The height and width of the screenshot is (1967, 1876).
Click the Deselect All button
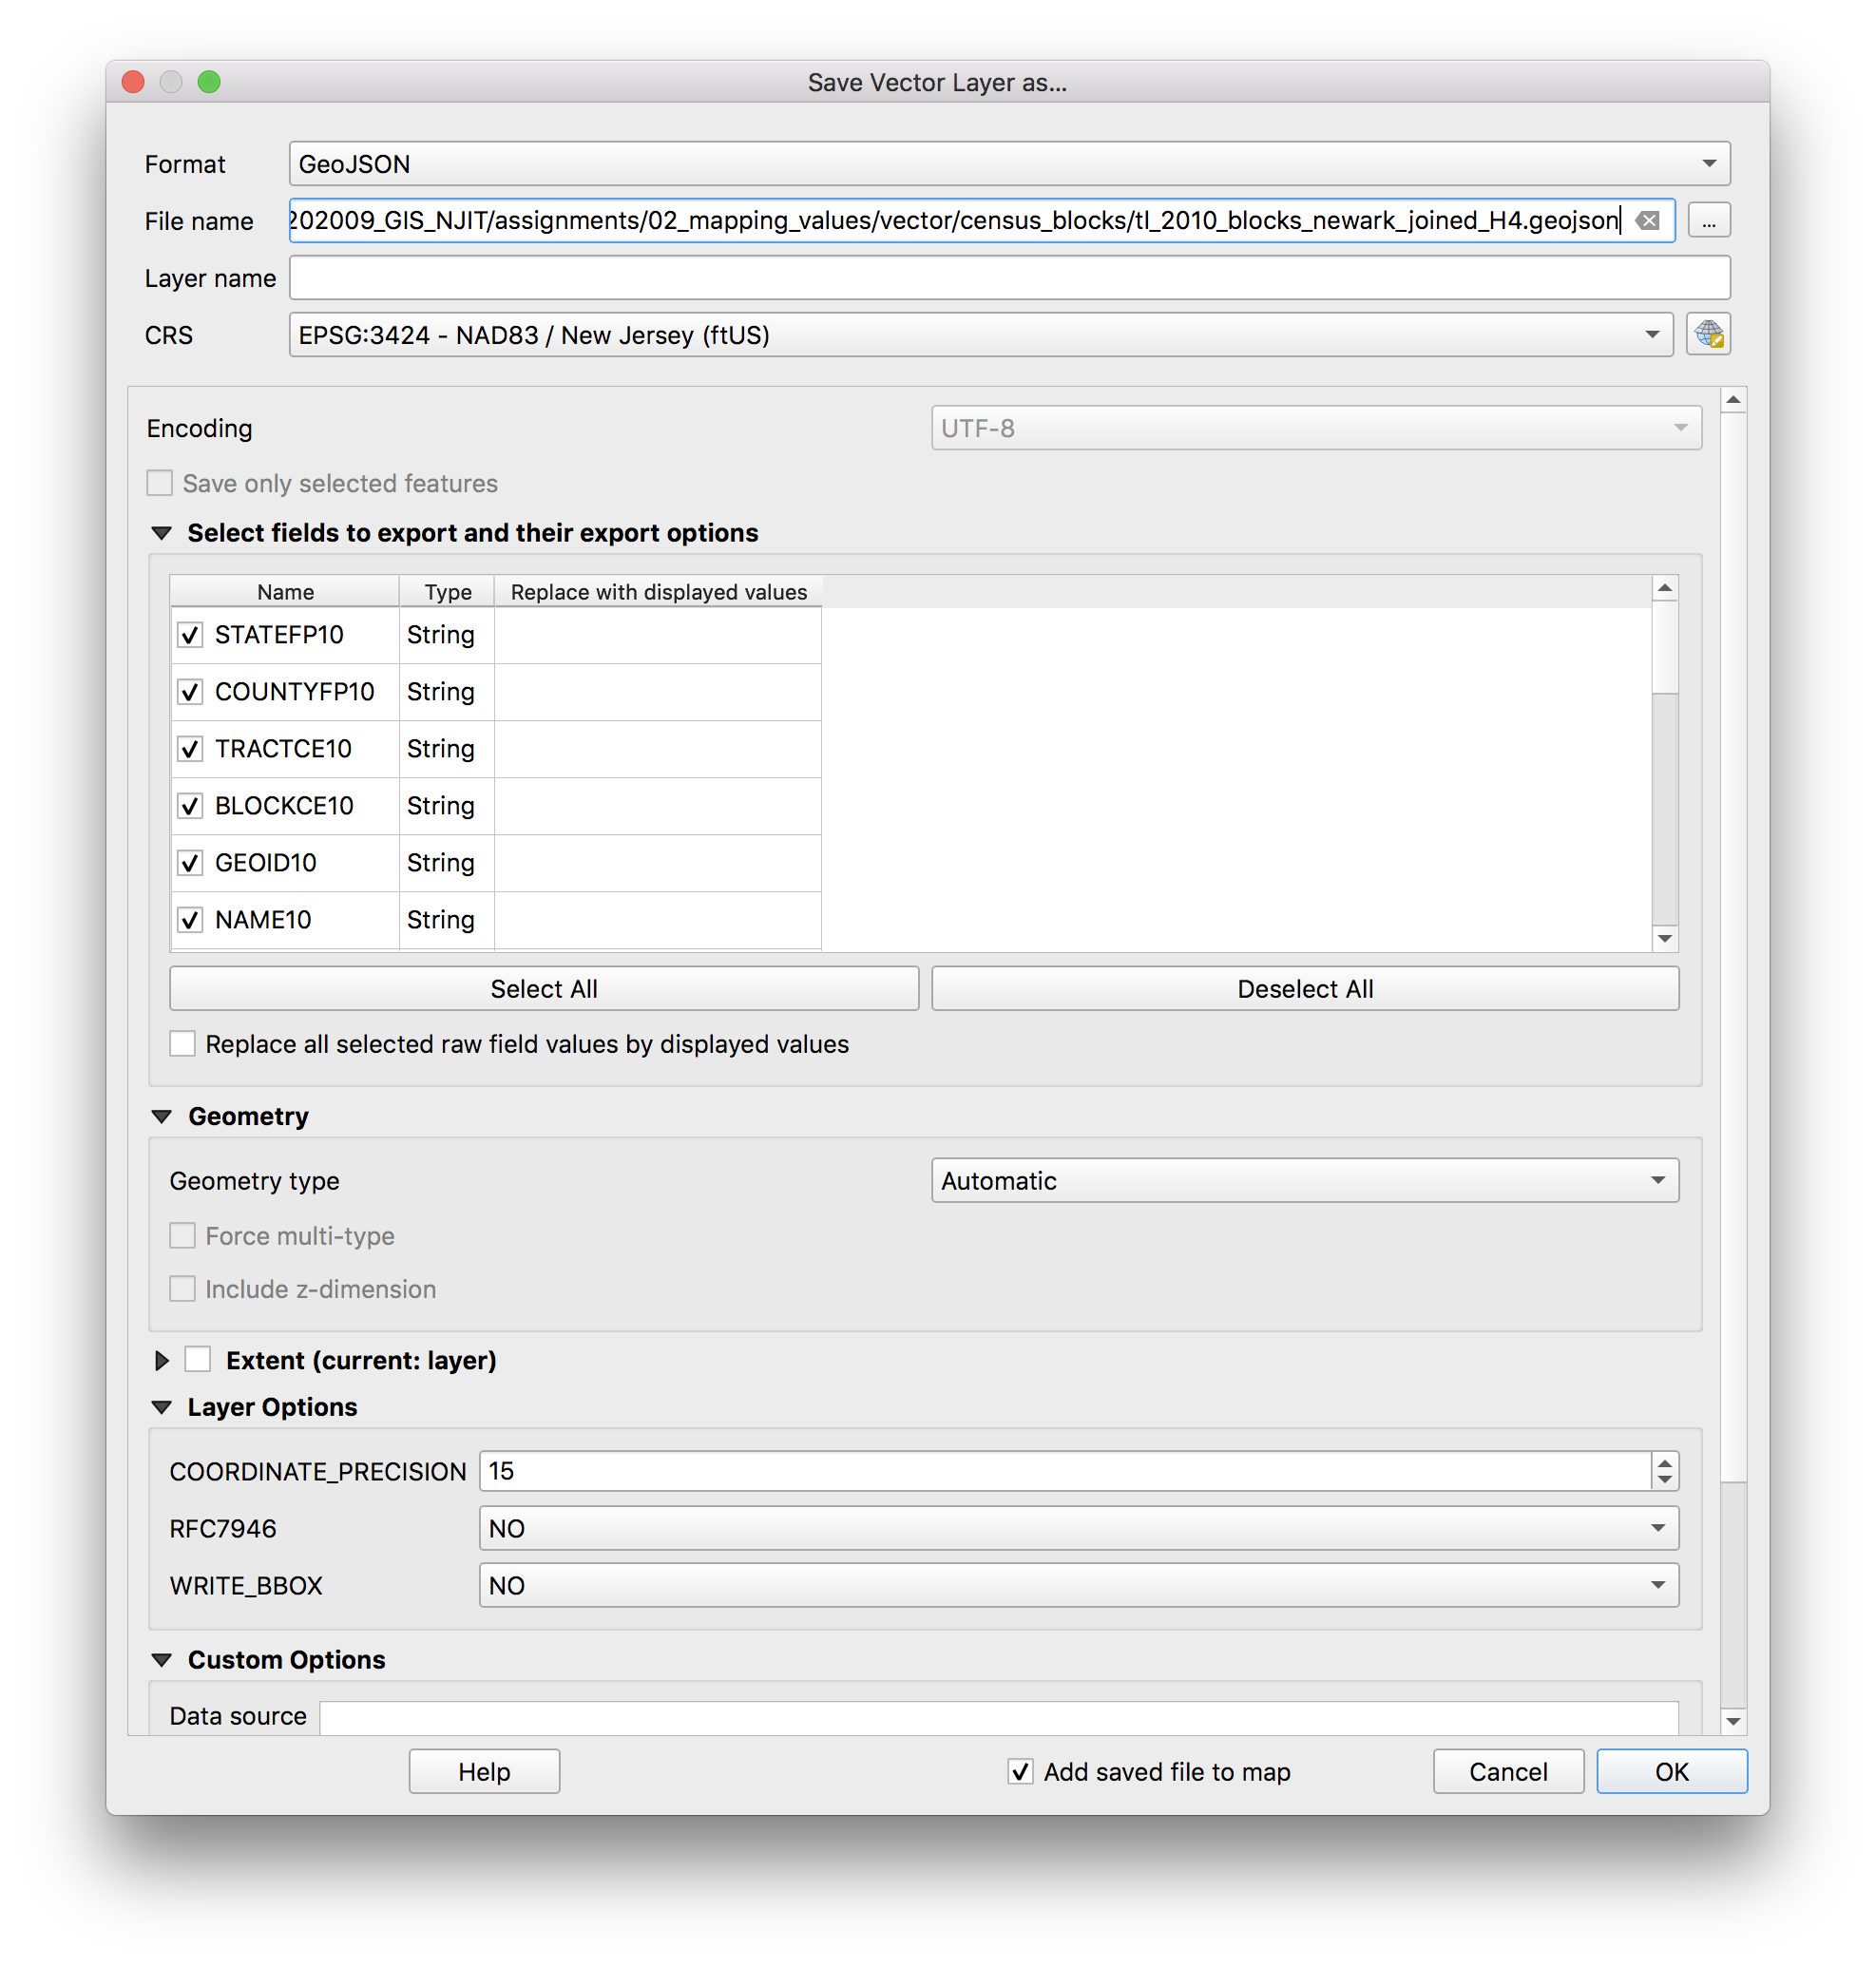1304,988
